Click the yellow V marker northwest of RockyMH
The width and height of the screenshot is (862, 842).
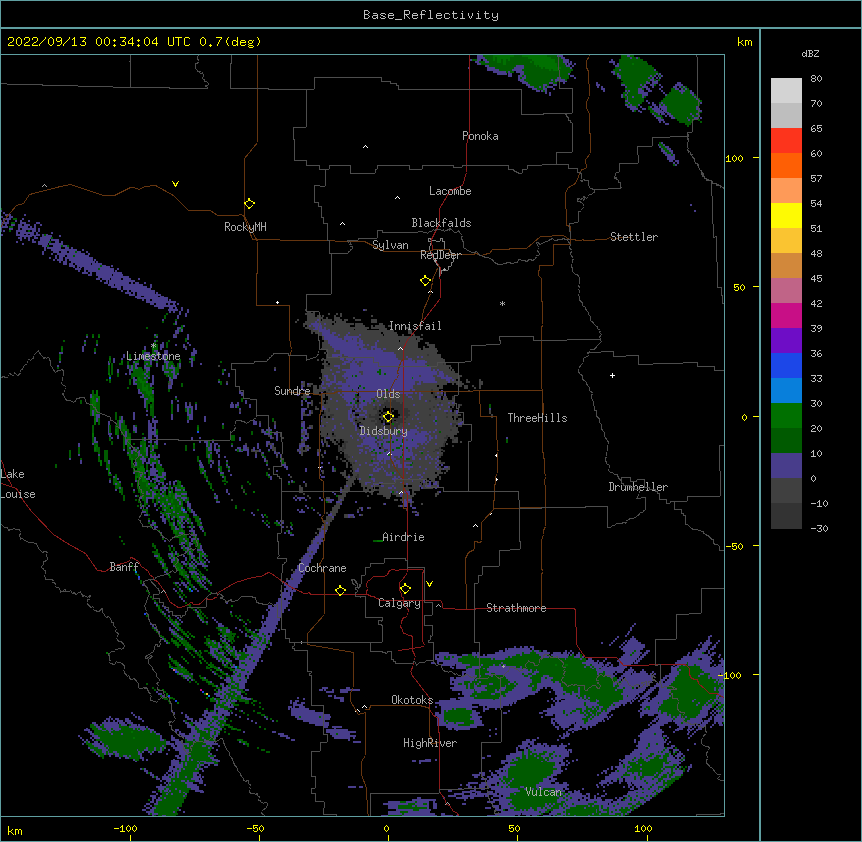tap(175, 184)
